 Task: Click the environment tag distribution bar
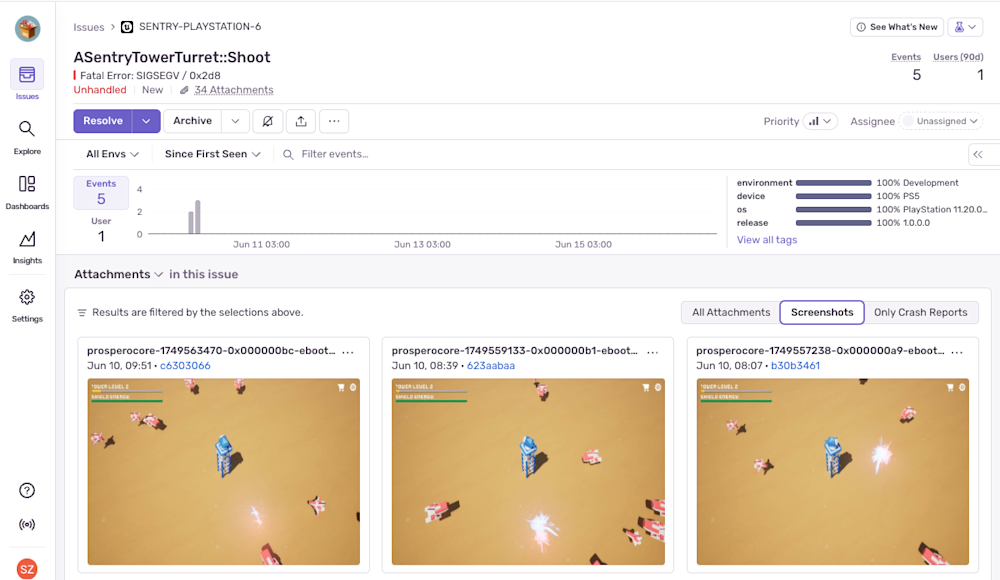point(833,183)
